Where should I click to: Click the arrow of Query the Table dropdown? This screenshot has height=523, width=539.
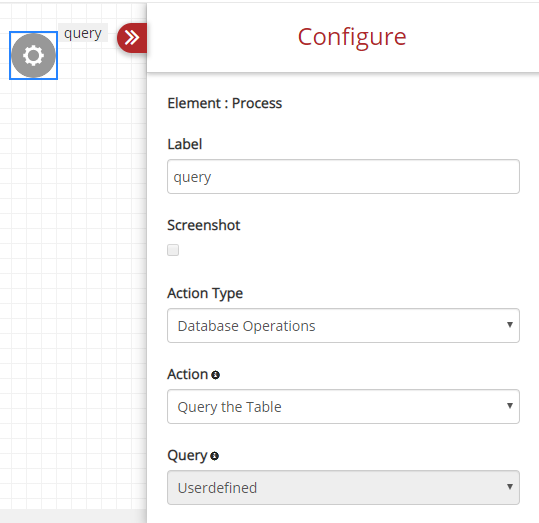[x=510, y=406]
